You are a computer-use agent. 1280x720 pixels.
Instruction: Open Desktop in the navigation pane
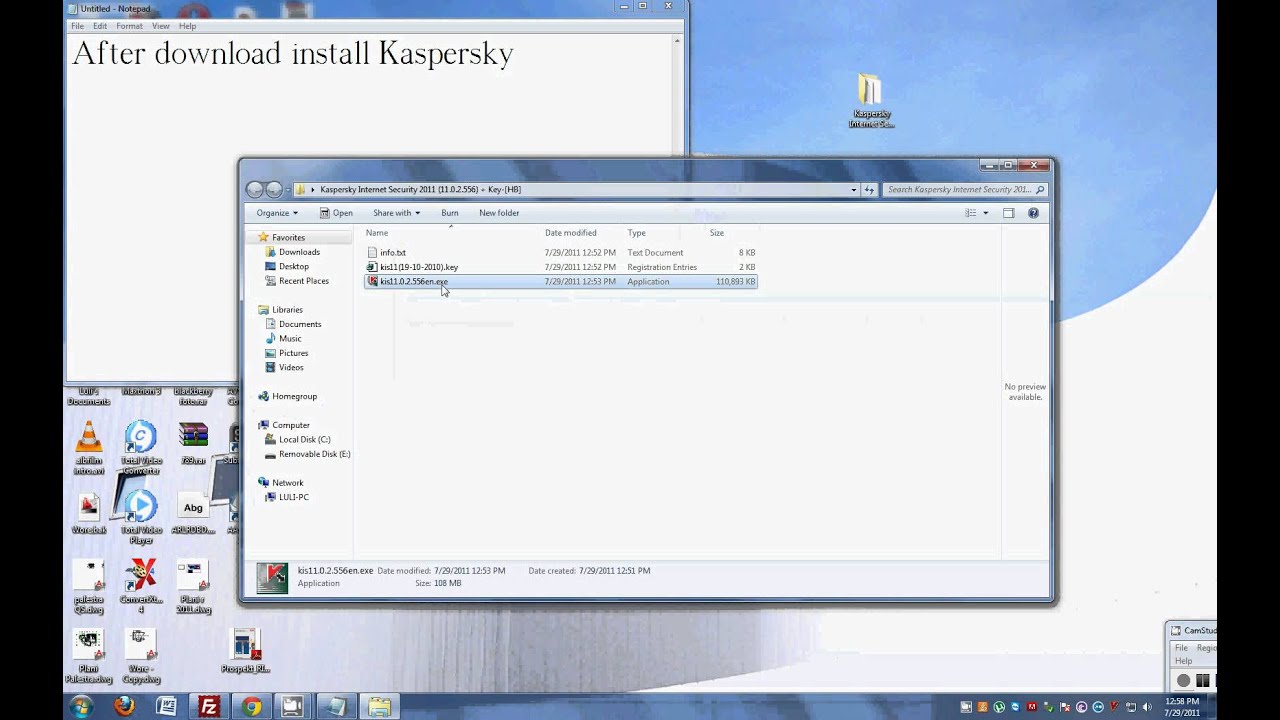[x=293, y=266]
